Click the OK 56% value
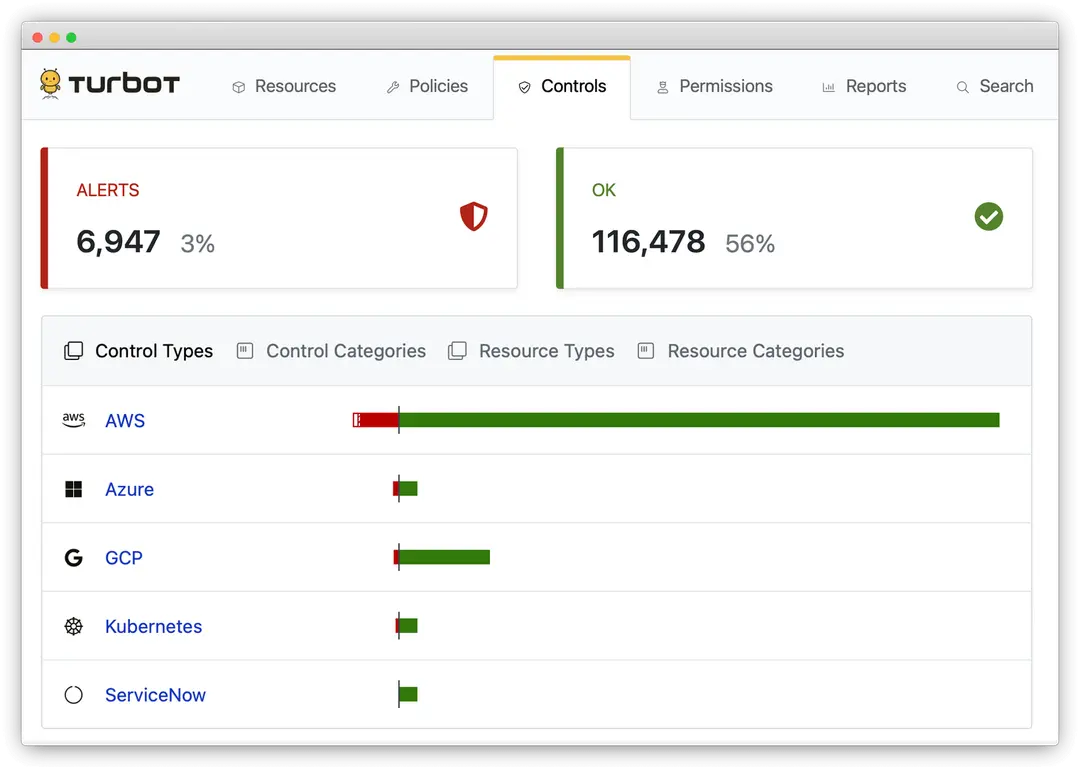The height and width of the screenshot is (767, 1080). (750, 244)
